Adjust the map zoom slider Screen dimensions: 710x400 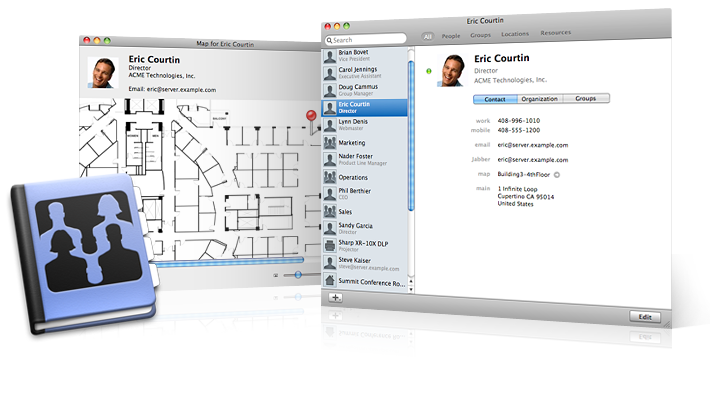click(298, 275)
